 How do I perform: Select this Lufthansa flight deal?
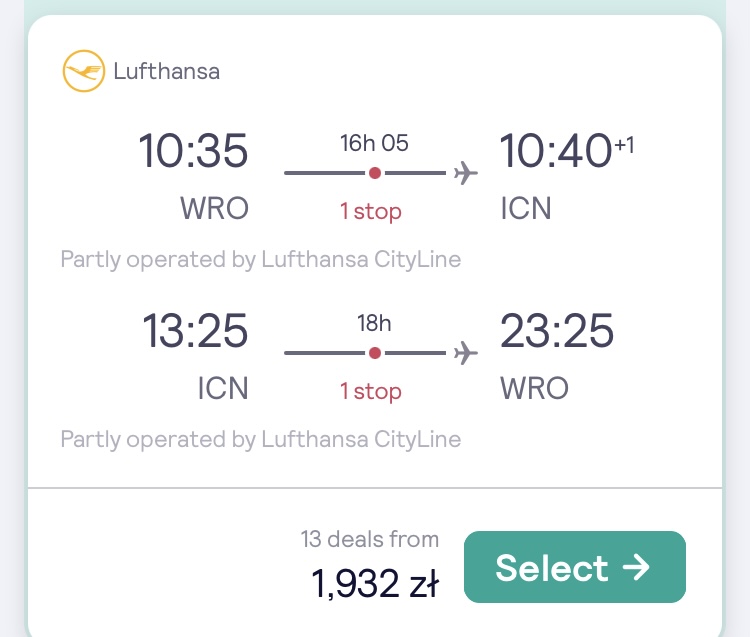tap(574, 567)
